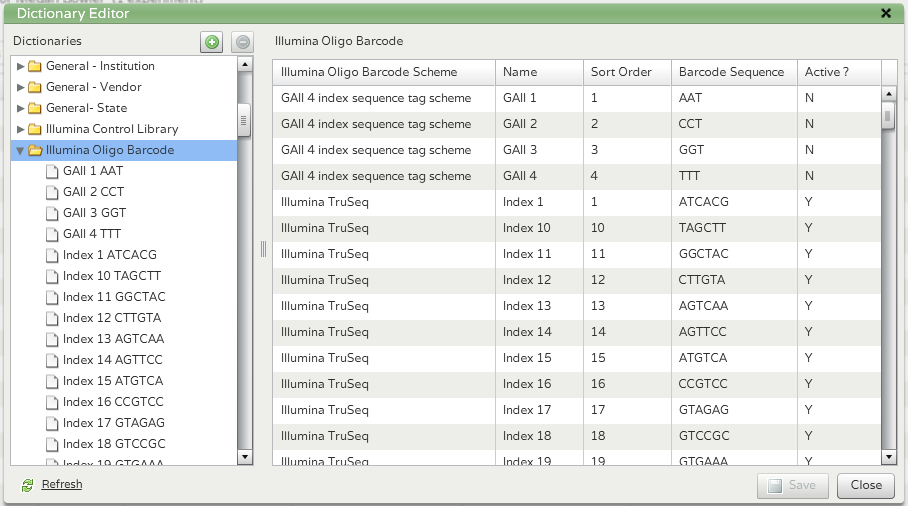908x506 pixels.
Task: Select the Index 13 AGTCAA tree label
Action: pyautogui.click(x=114, y=339)
